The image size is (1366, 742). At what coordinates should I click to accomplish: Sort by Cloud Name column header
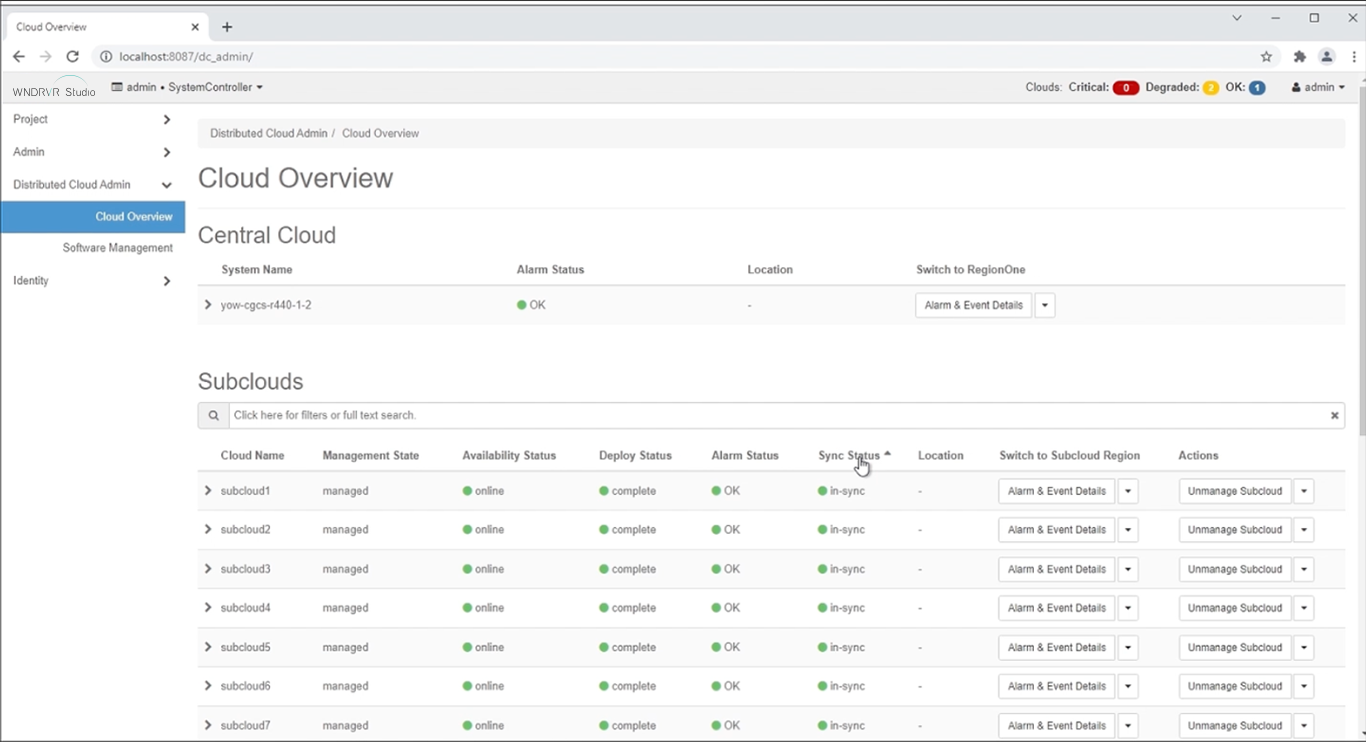pyautogui.click(x=252, y=455)
